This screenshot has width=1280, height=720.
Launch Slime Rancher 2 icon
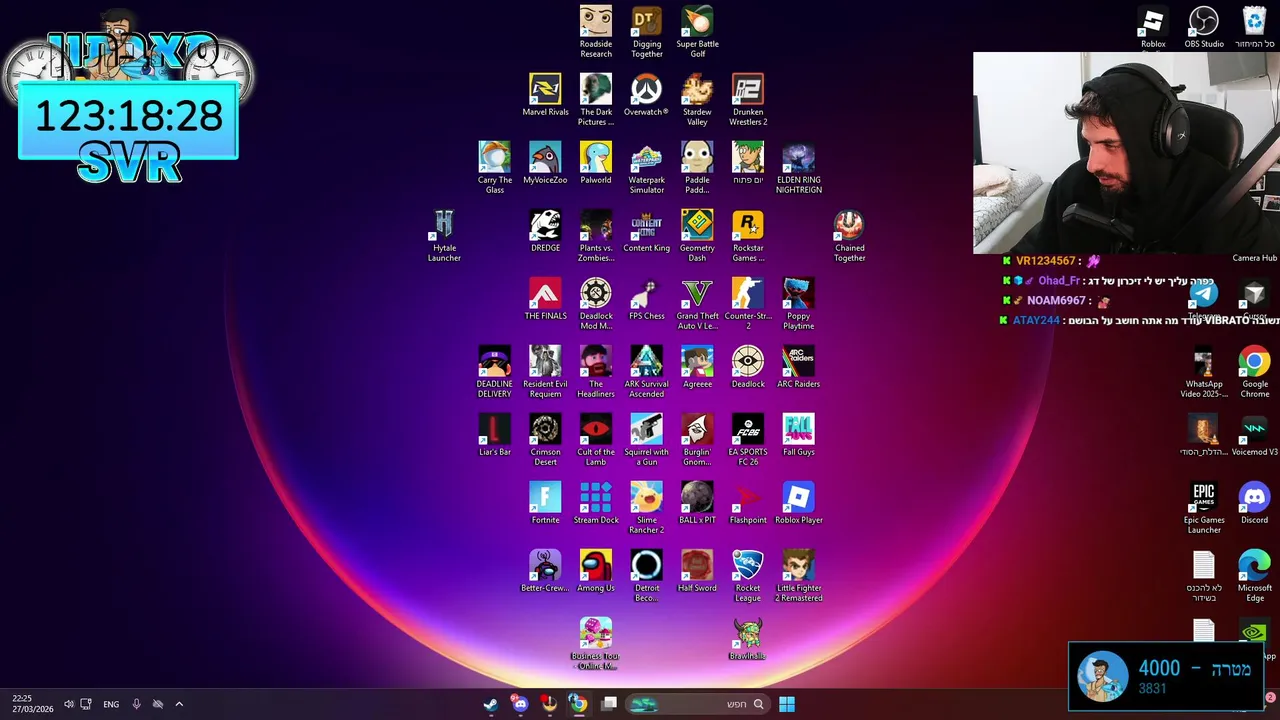[x=647, y=508]
